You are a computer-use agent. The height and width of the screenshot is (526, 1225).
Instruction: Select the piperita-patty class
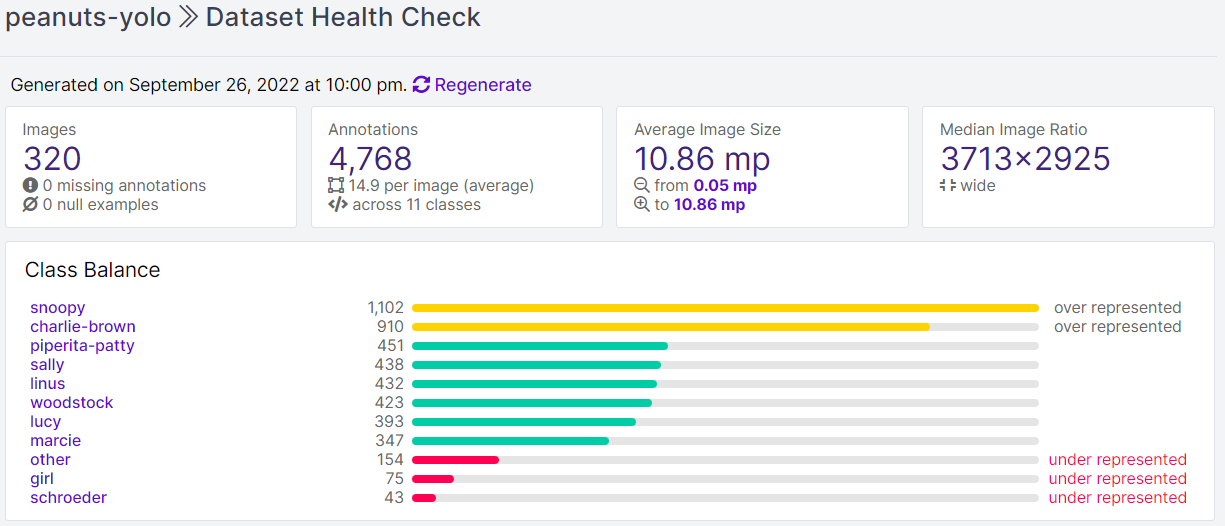pyautogui.click(x=82, y=346)
